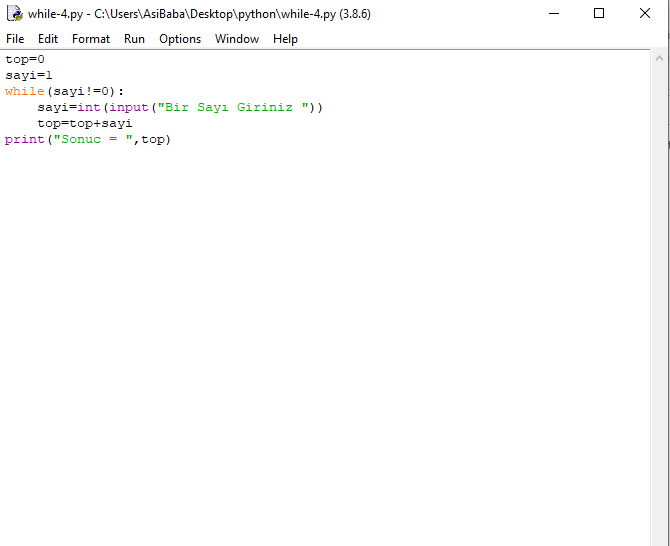Place cursor on the top=0 line

click(x=25, y=59)
